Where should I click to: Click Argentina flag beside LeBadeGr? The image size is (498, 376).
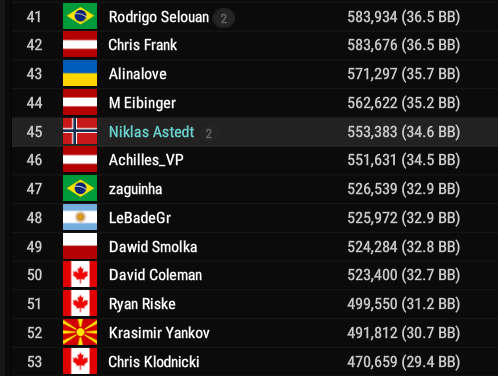[x=80, y=217]
